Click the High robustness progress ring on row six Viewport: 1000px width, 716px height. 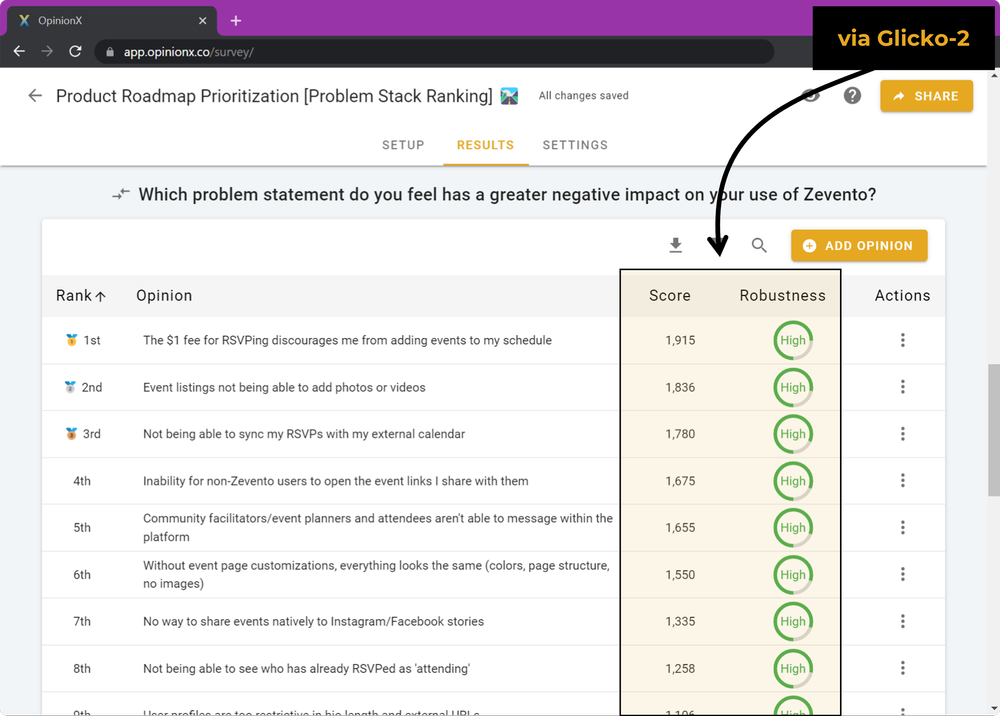793,574
